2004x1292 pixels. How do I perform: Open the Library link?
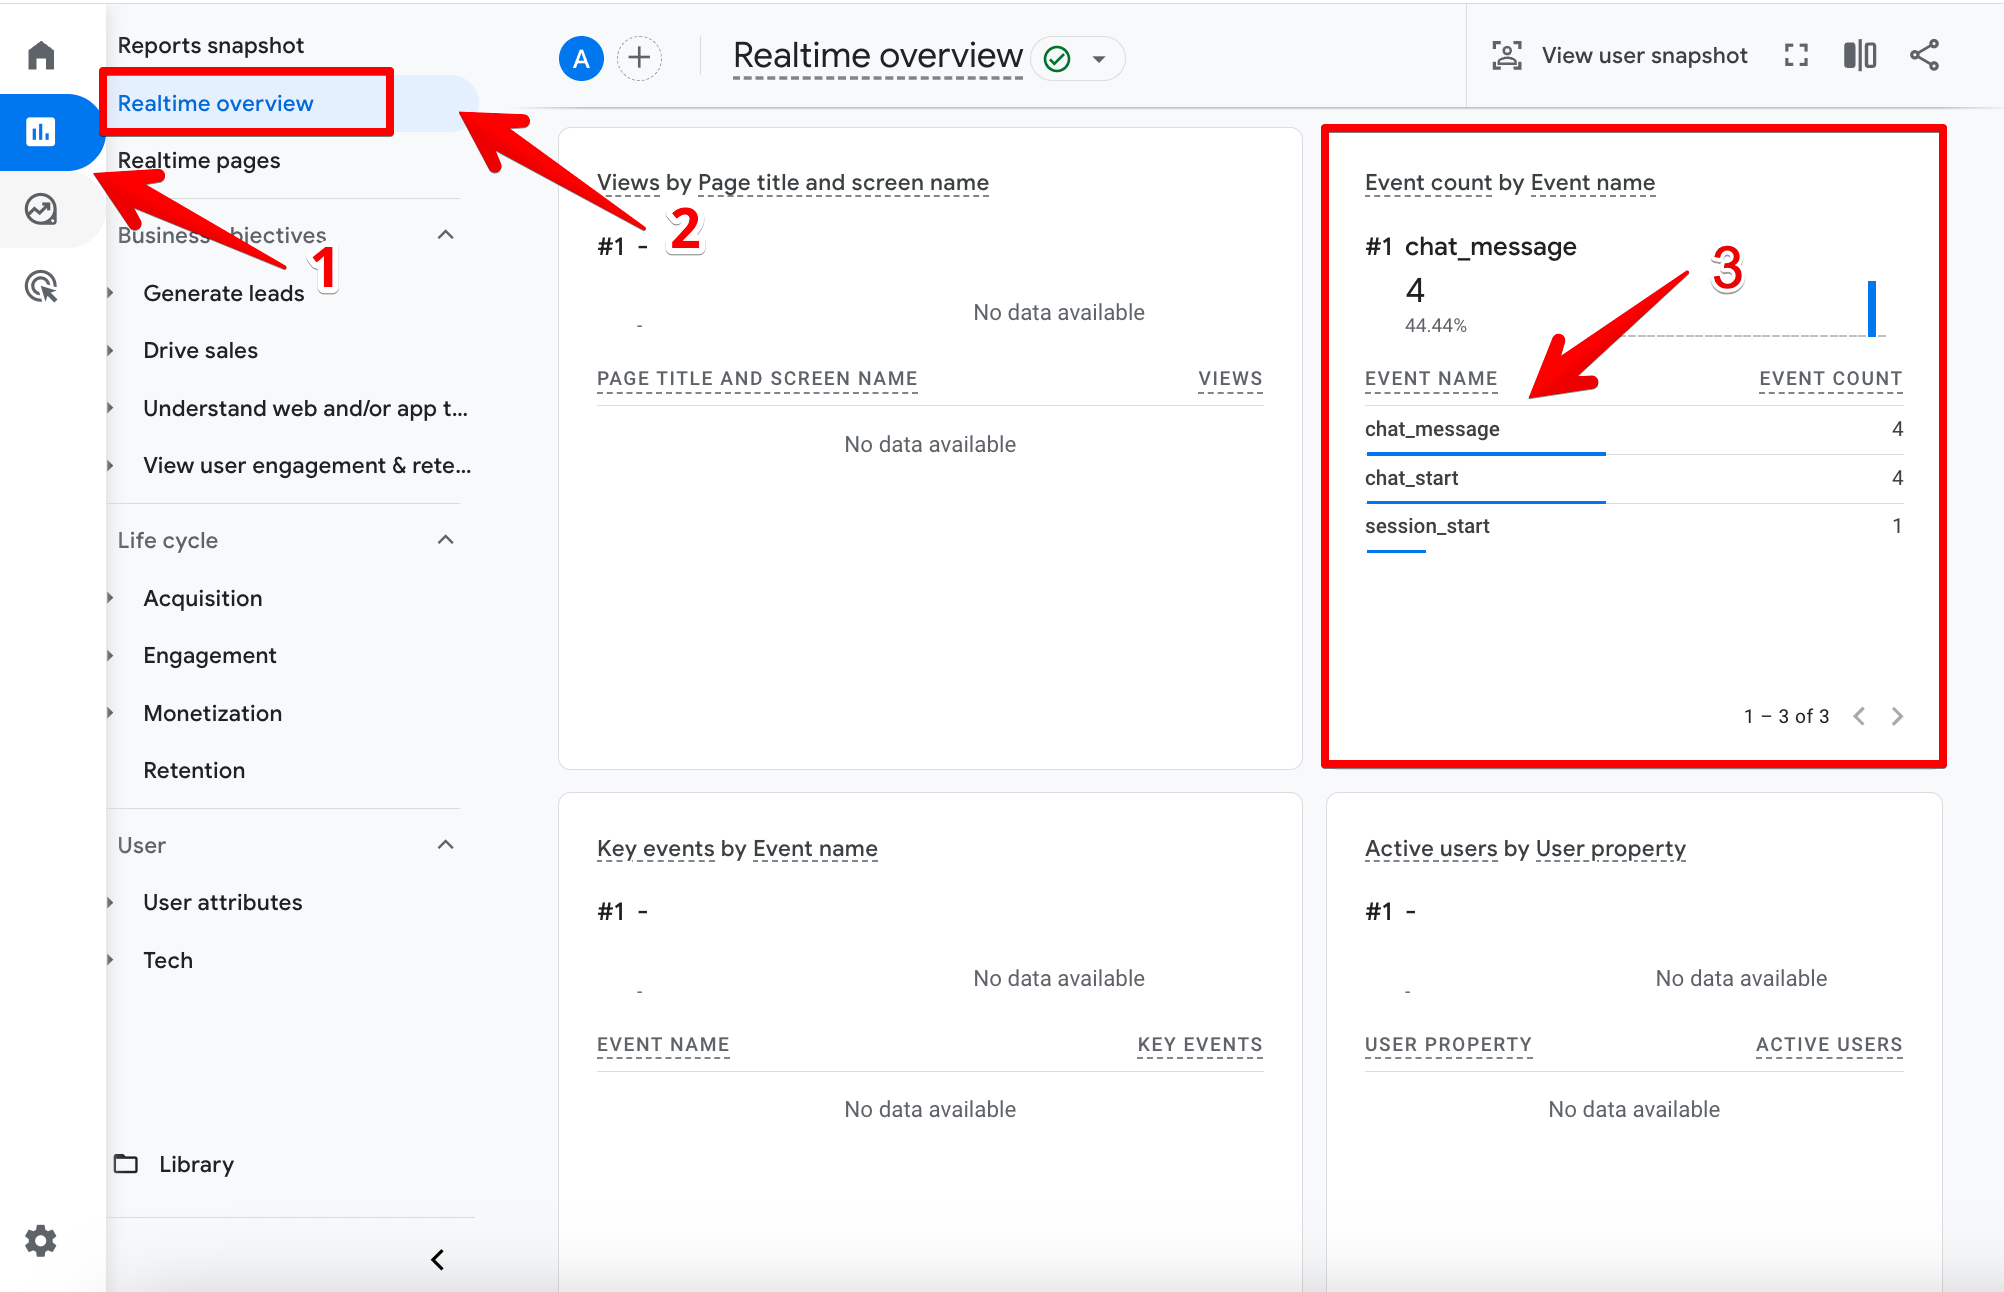click(196, 1164)
